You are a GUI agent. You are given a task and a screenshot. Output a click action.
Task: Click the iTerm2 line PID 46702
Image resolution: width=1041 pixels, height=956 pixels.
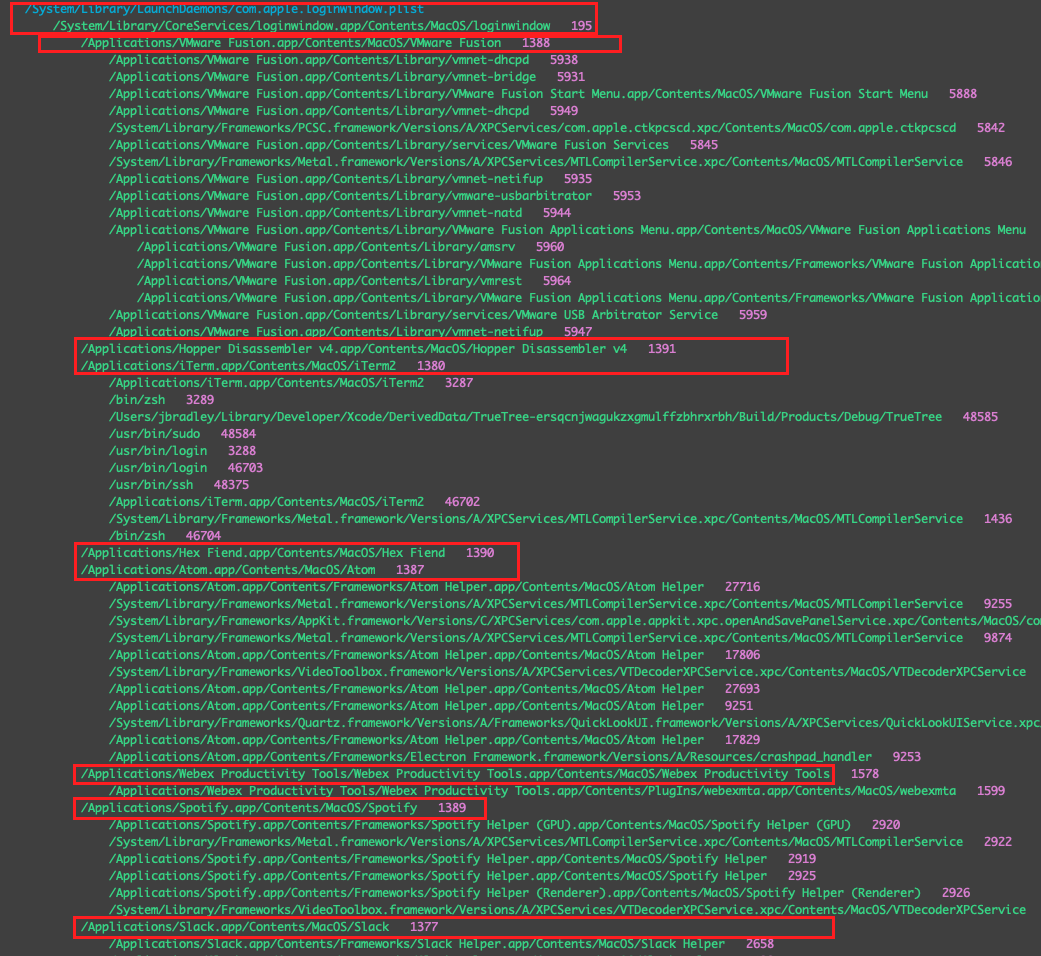tap(294, 502)
